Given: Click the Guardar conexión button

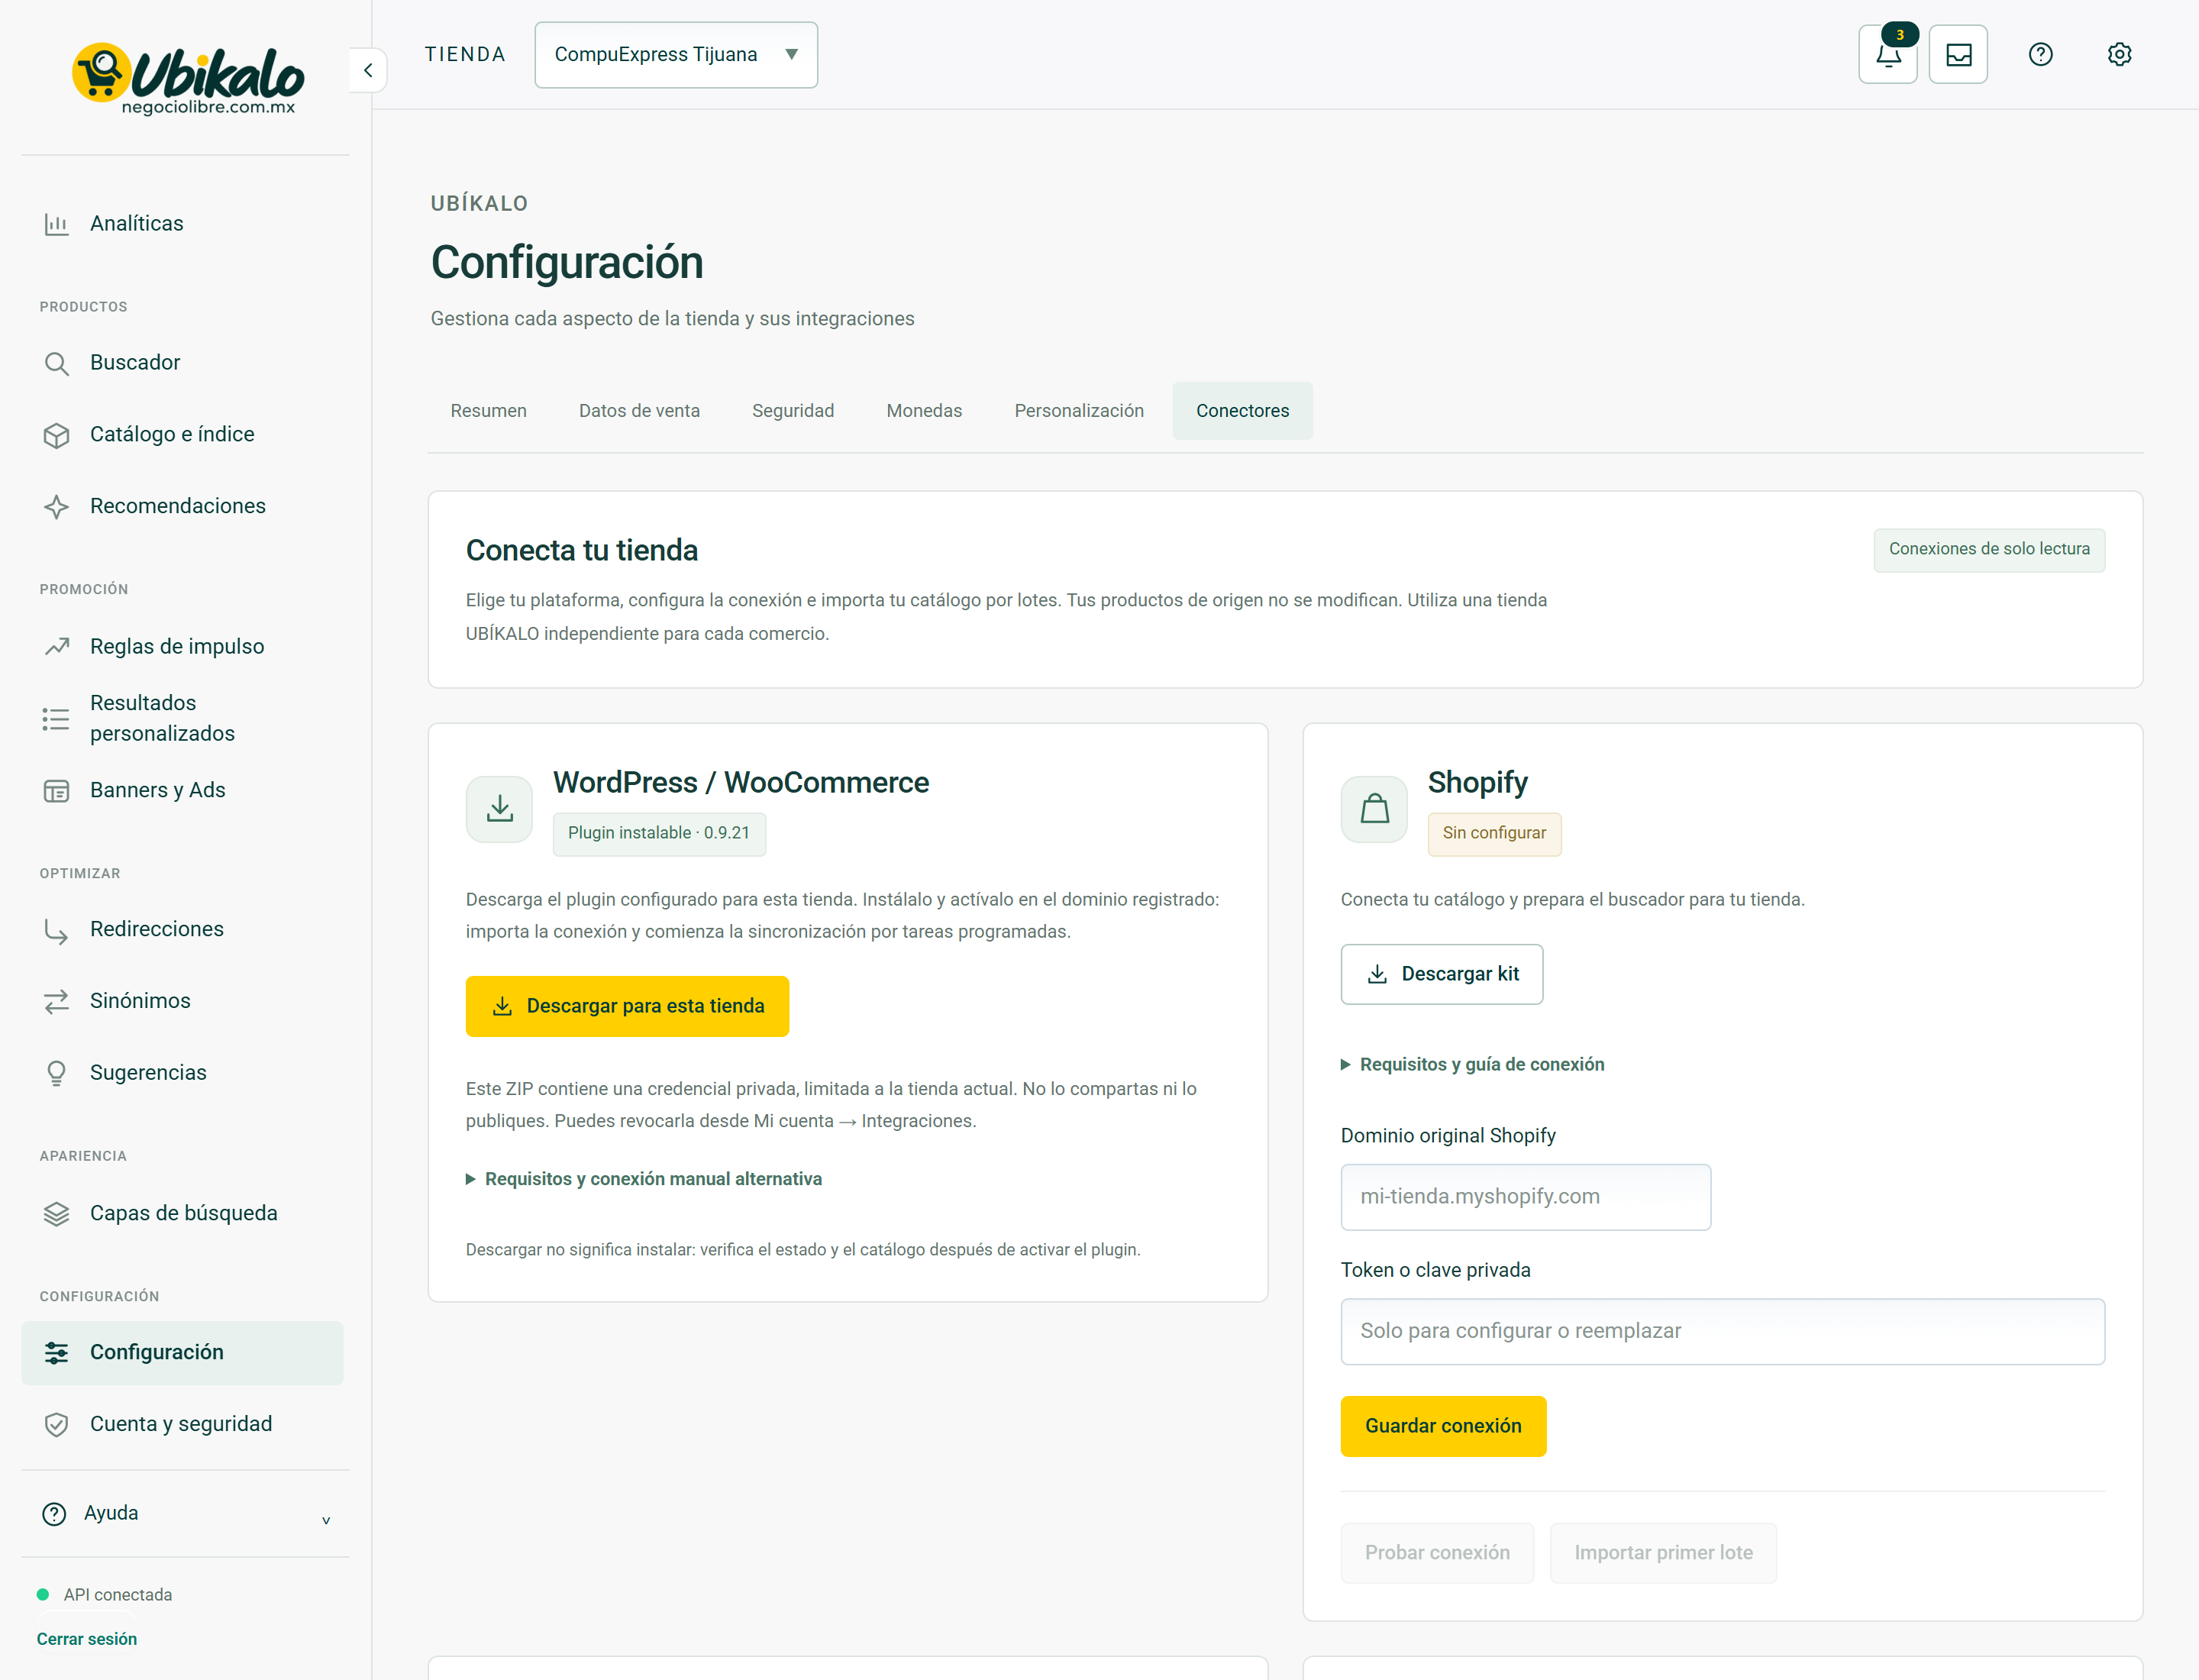Looking at the screenshot, I should pyautogui.click(x=1443, y=1426).
